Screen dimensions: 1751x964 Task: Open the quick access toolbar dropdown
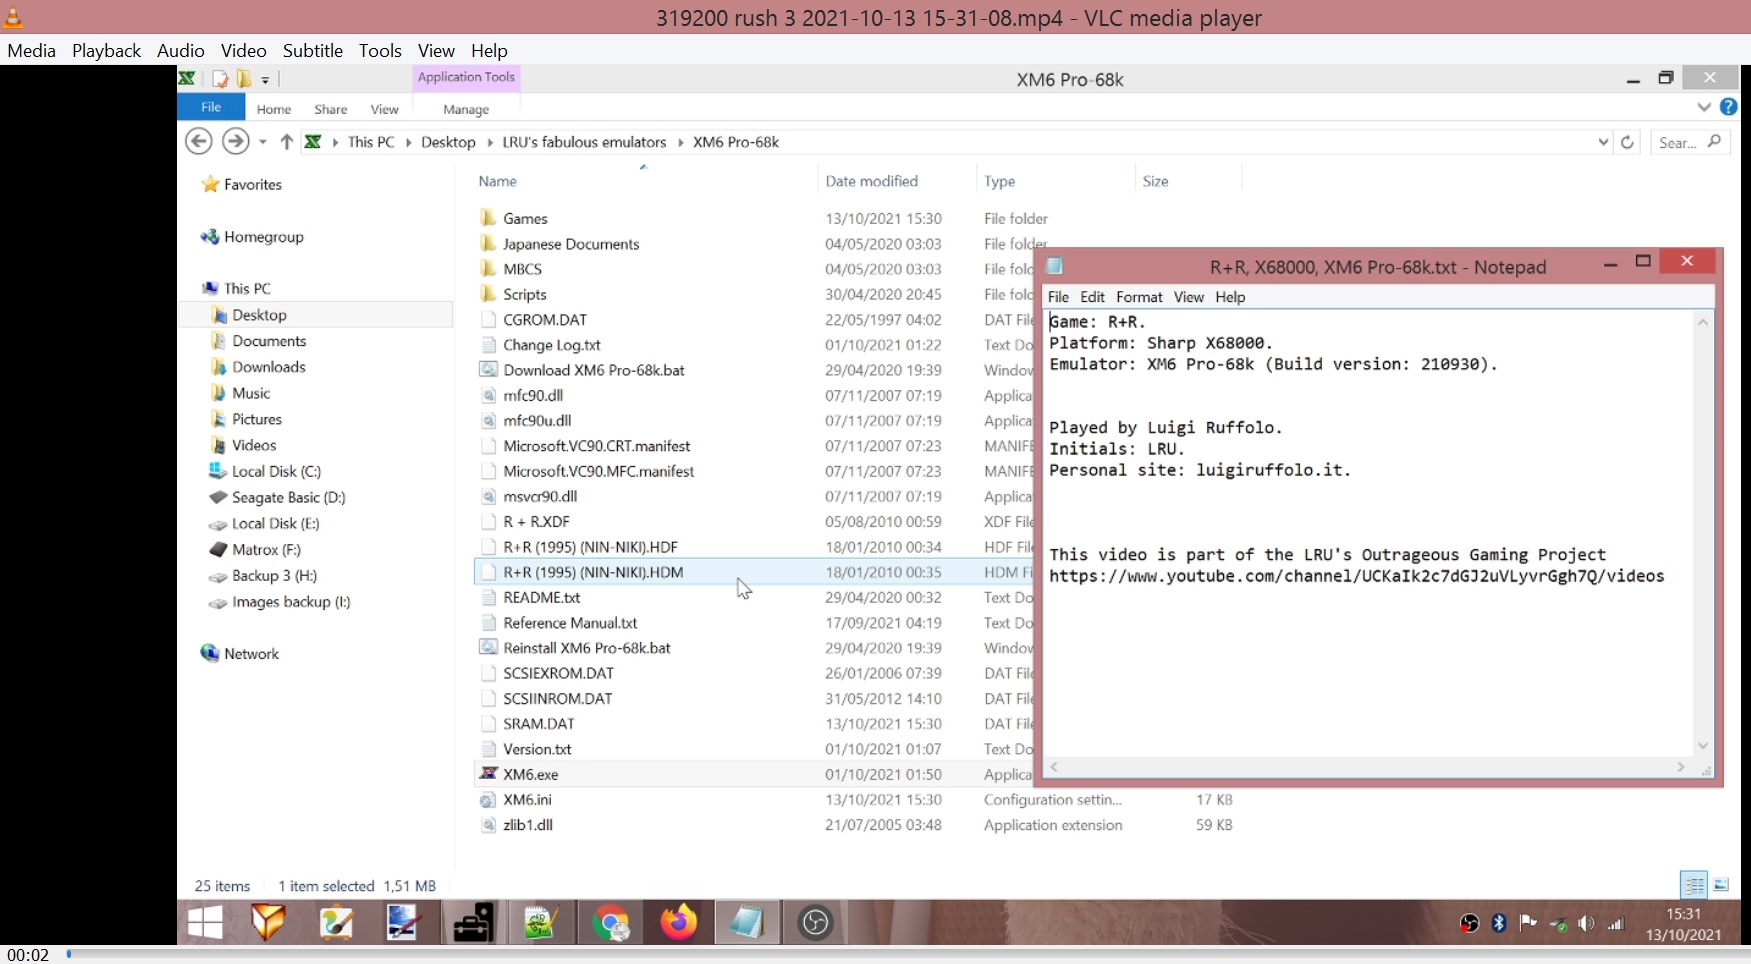point(265,80)
